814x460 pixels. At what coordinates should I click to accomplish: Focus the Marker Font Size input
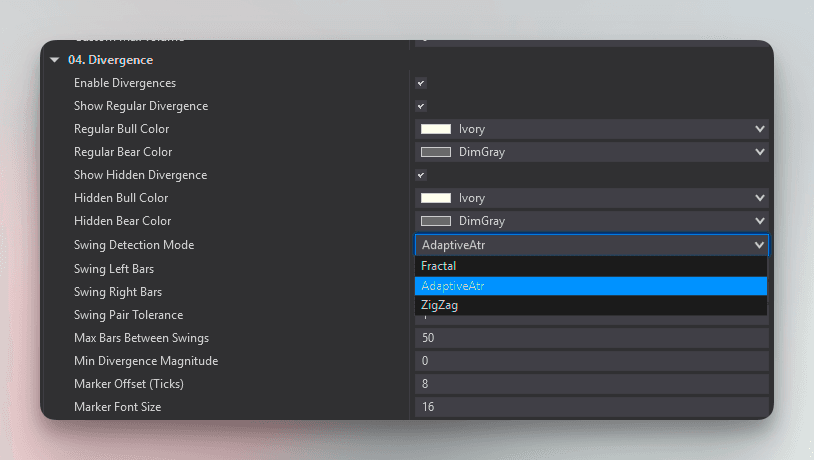click(590, 407)
